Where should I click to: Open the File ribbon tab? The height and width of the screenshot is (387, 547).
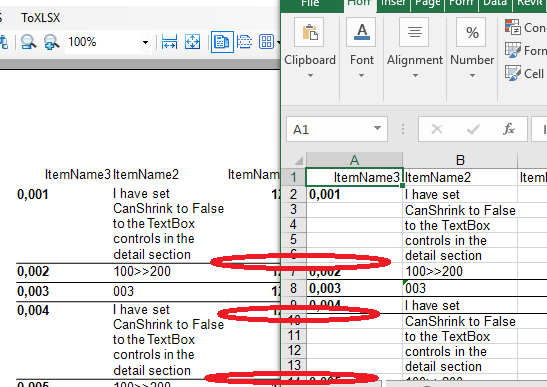point(310,4)
